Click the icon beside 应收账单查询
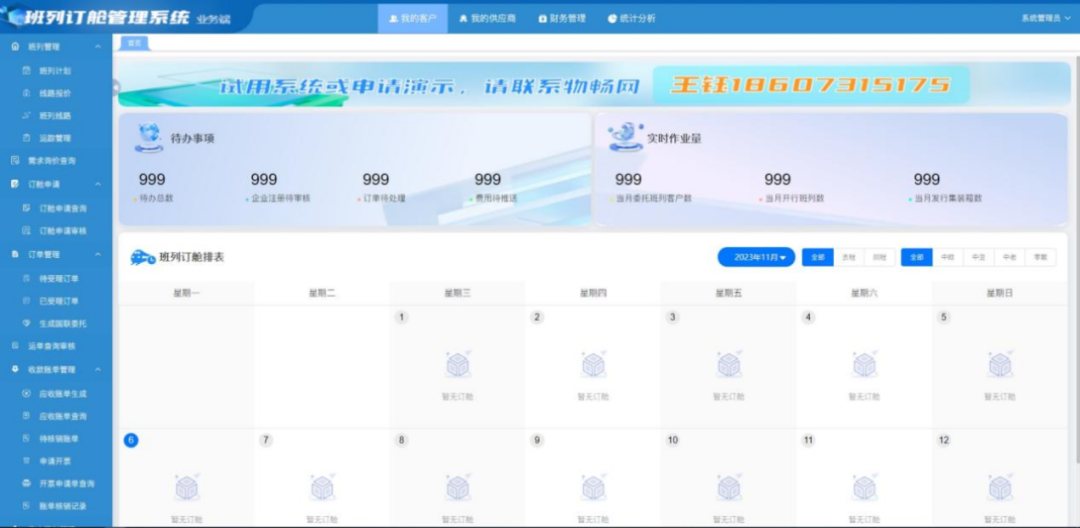 pos(27,416)
